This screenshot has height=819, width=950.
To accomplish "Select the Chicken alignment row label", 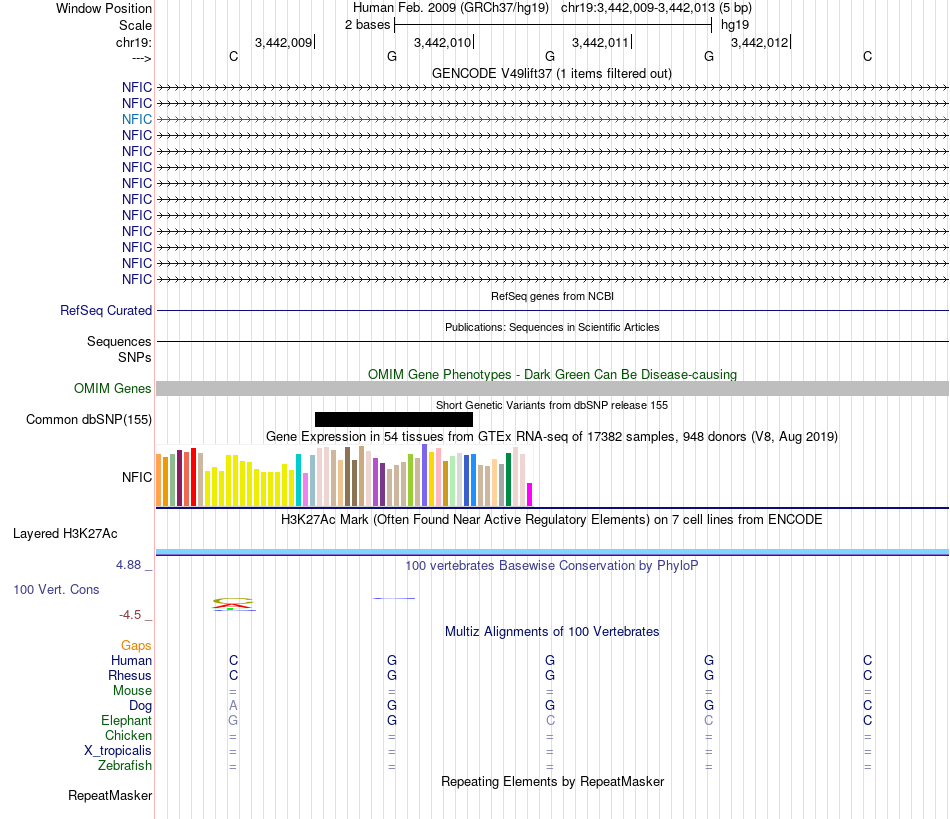I will click(128, 735).
